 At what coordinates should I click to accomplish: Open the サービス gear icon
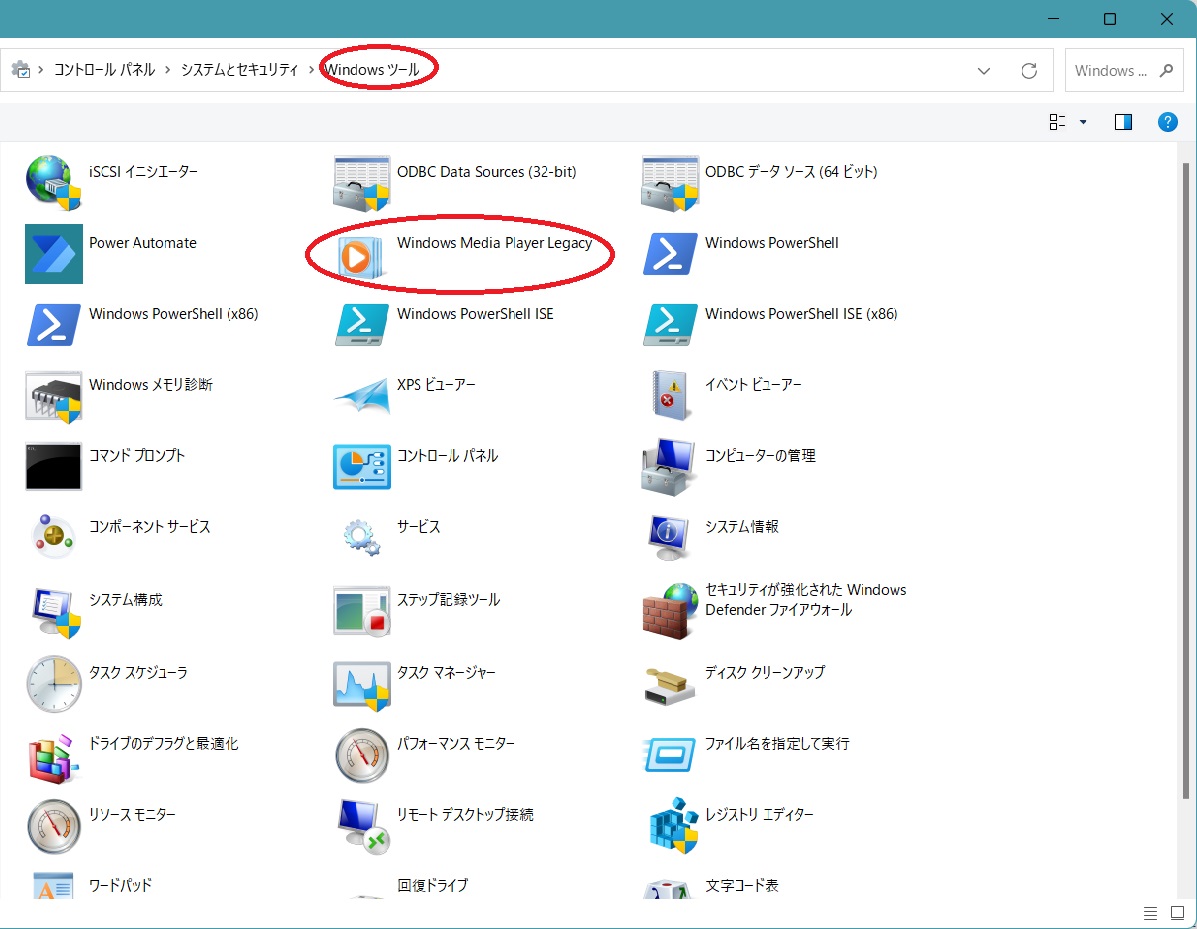click(x=361, y=538)
